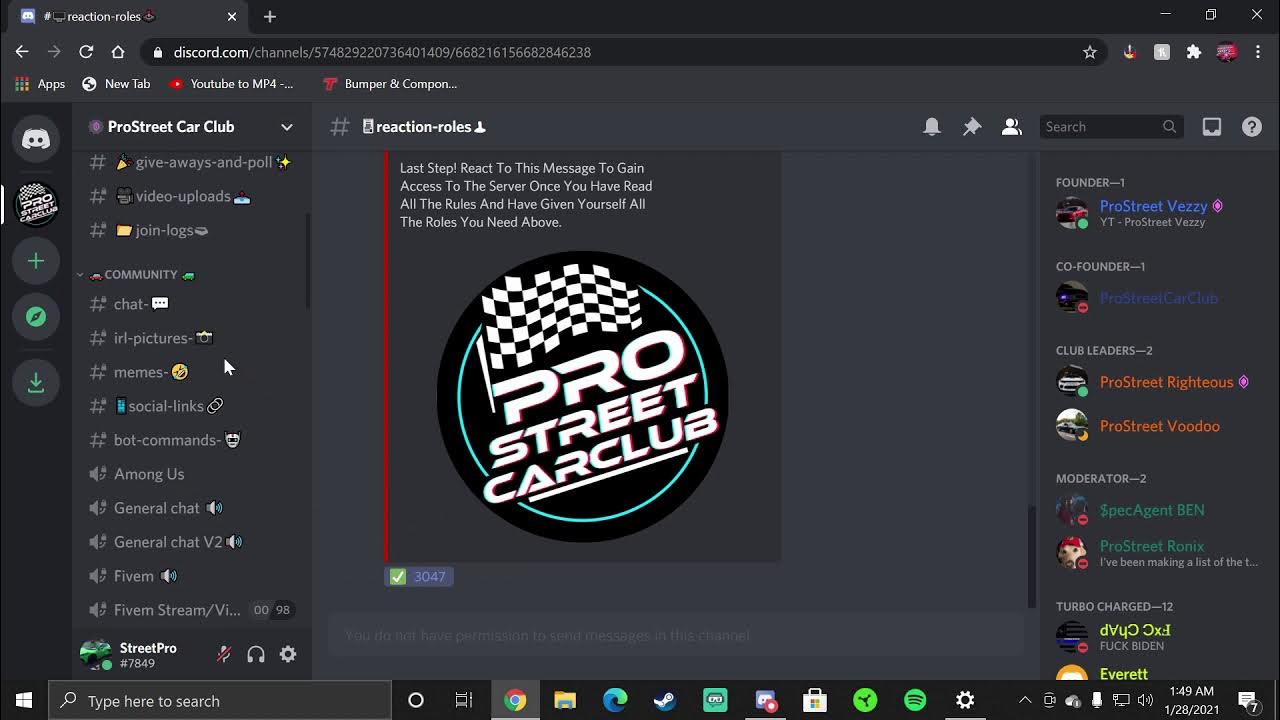1280x720 pixels.
Task: Show pinned messages pin icon
Action: point(972,127)
